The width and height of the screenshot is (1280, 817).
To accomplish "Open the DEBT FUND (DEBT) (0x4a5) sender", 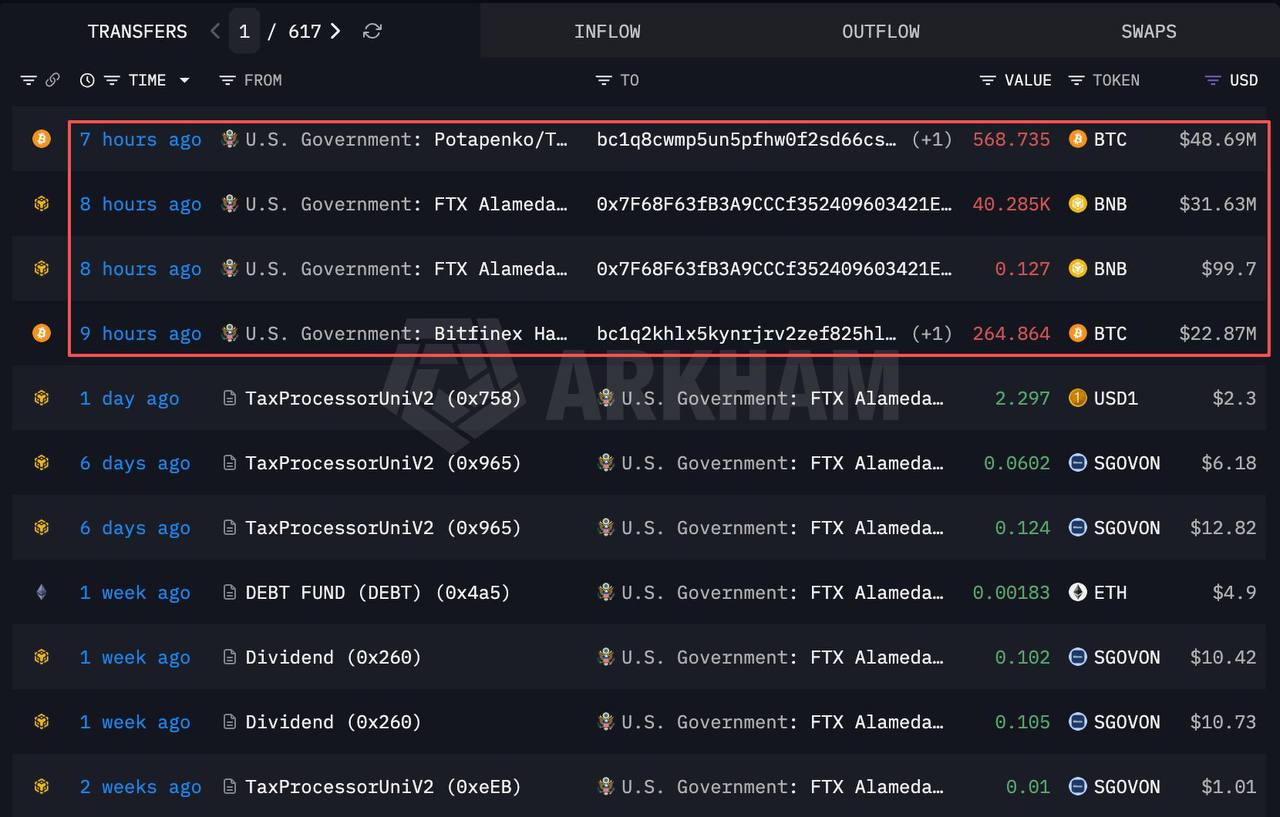I will [378, 593].
